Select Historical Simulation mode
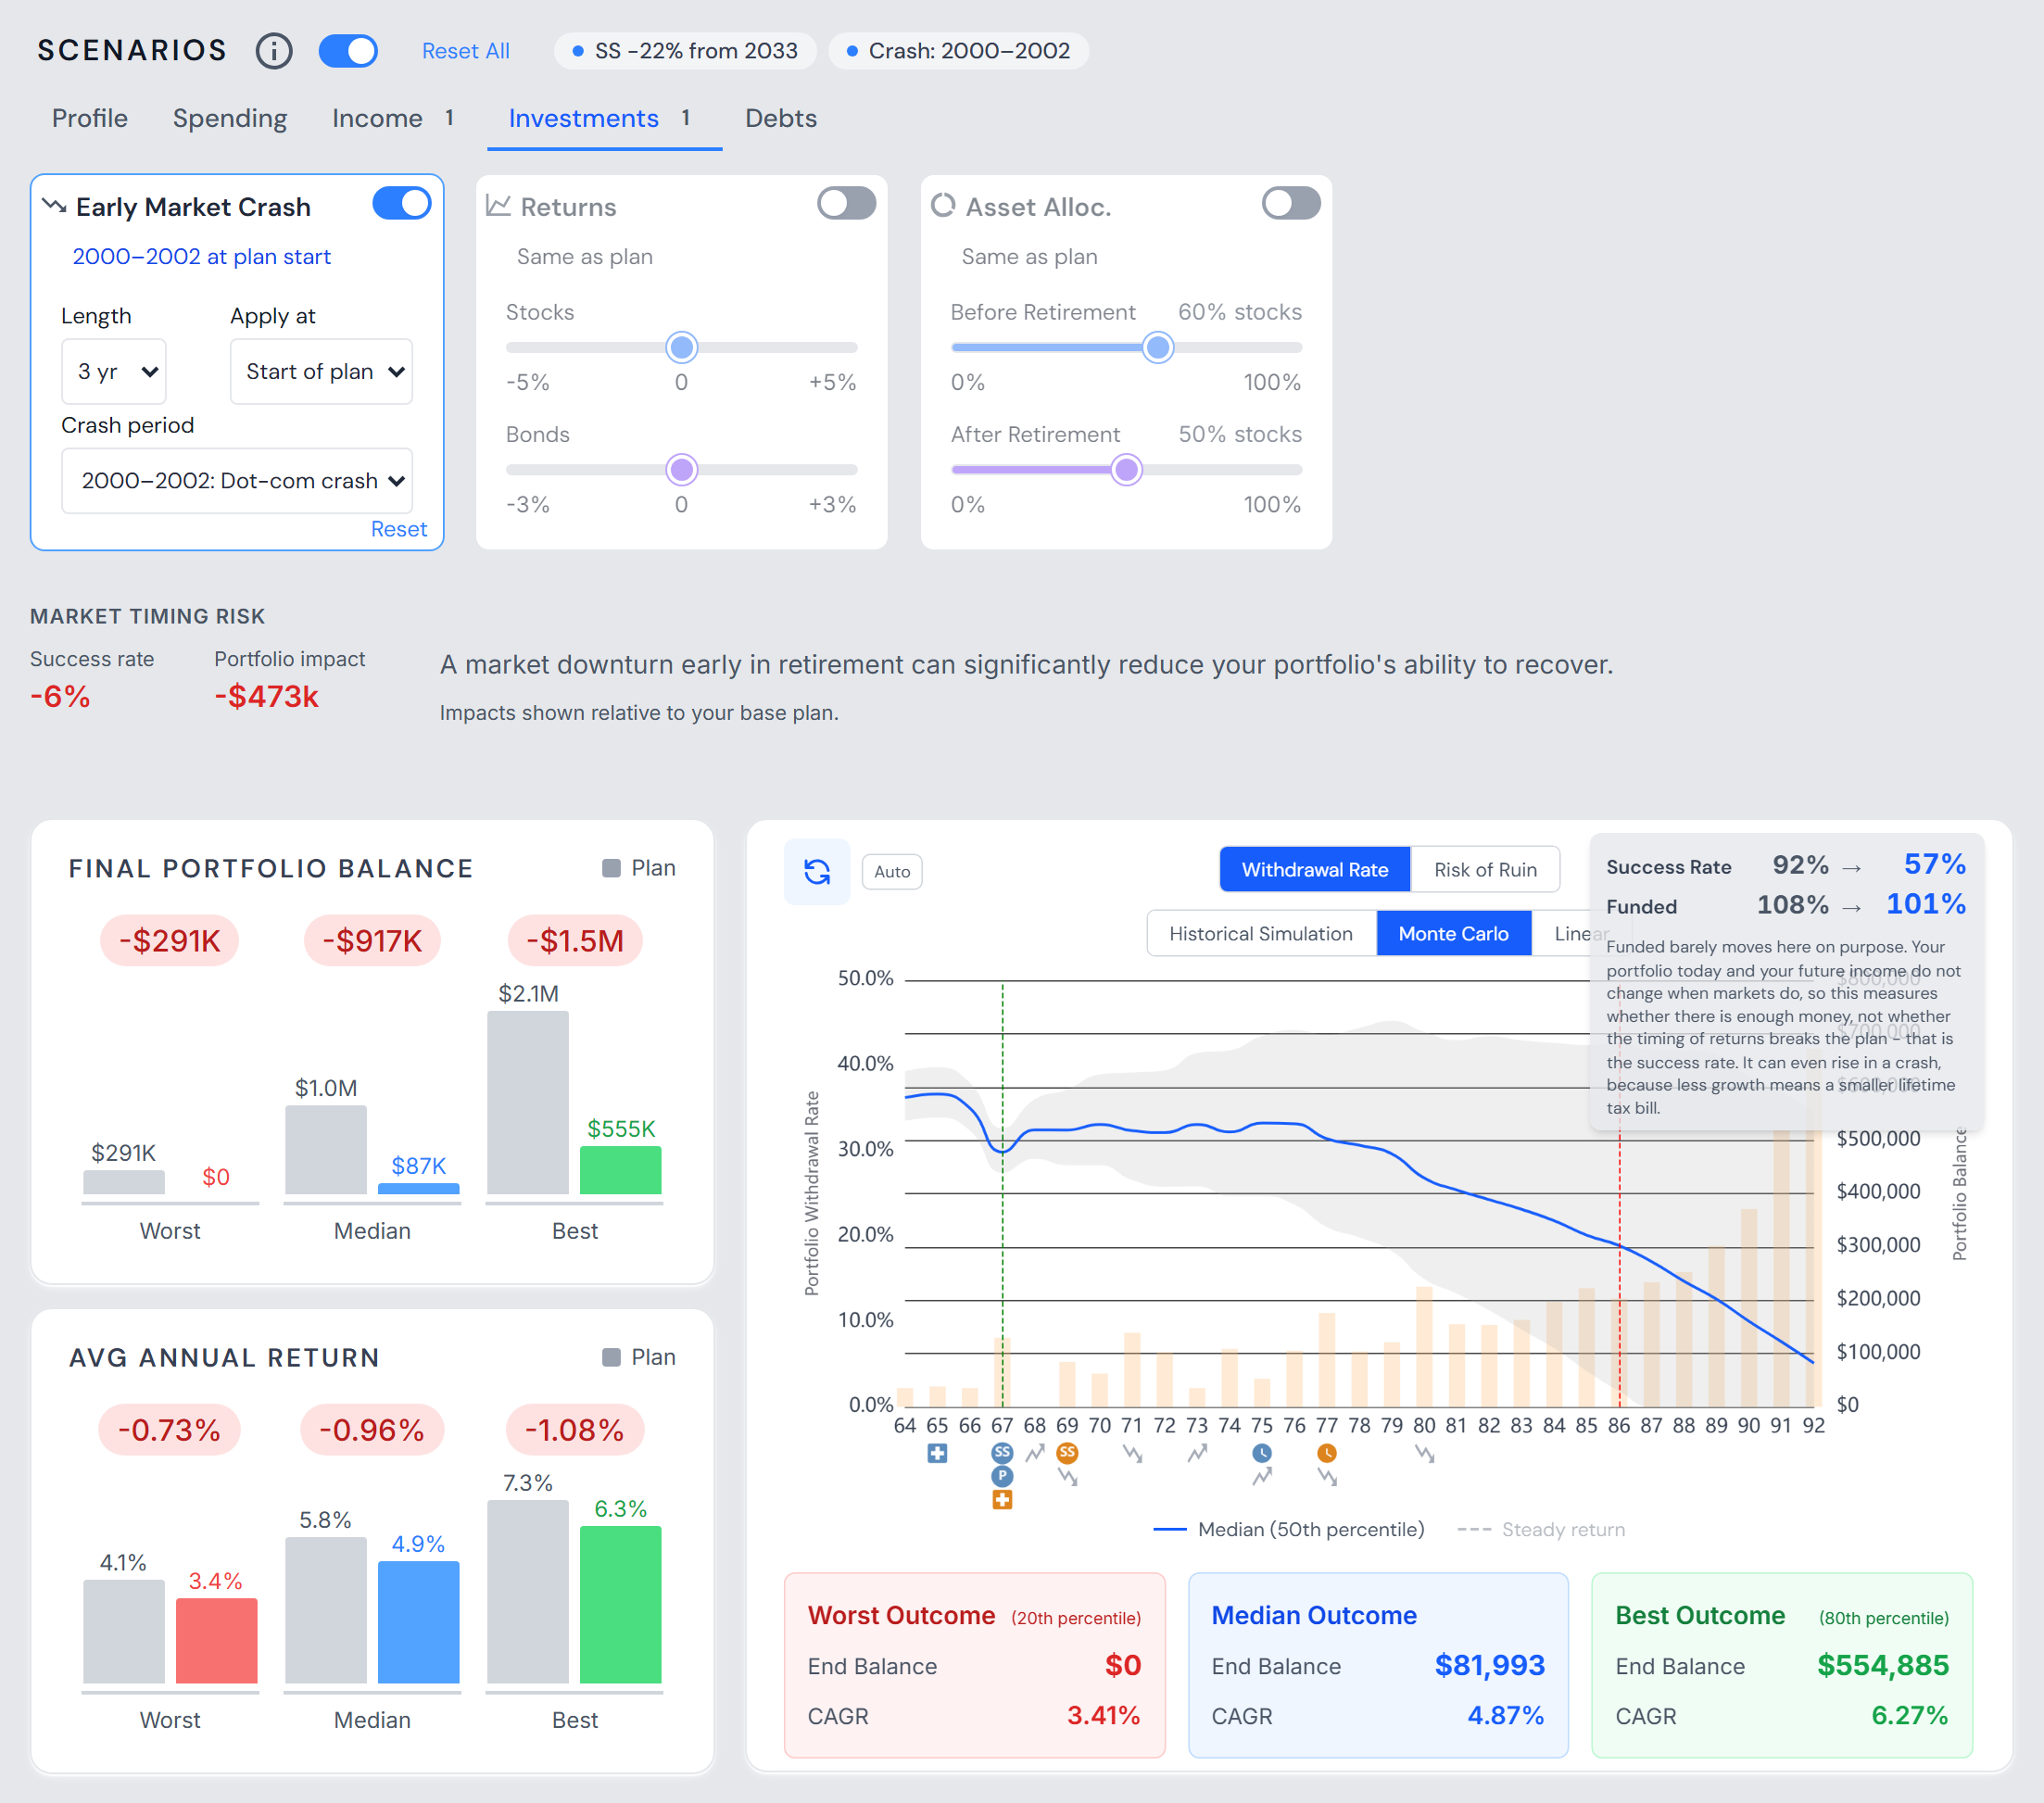The height and width of the screenshot is (1803, 2044). 1261,934
